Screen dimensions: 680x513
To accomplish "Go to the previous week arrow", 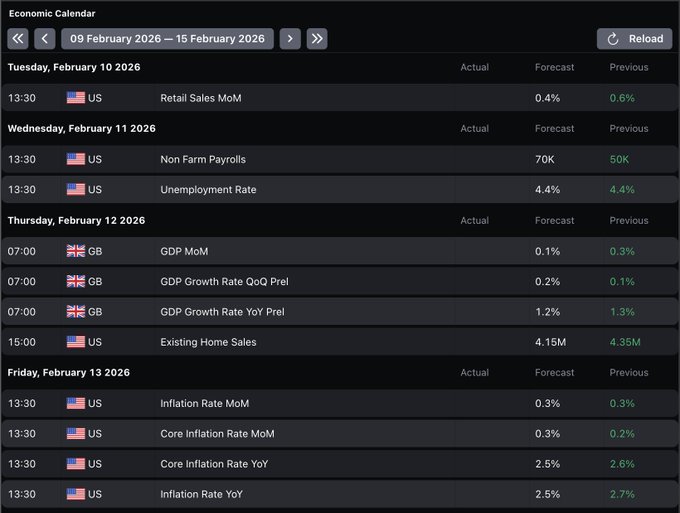I will click(44, 39).
